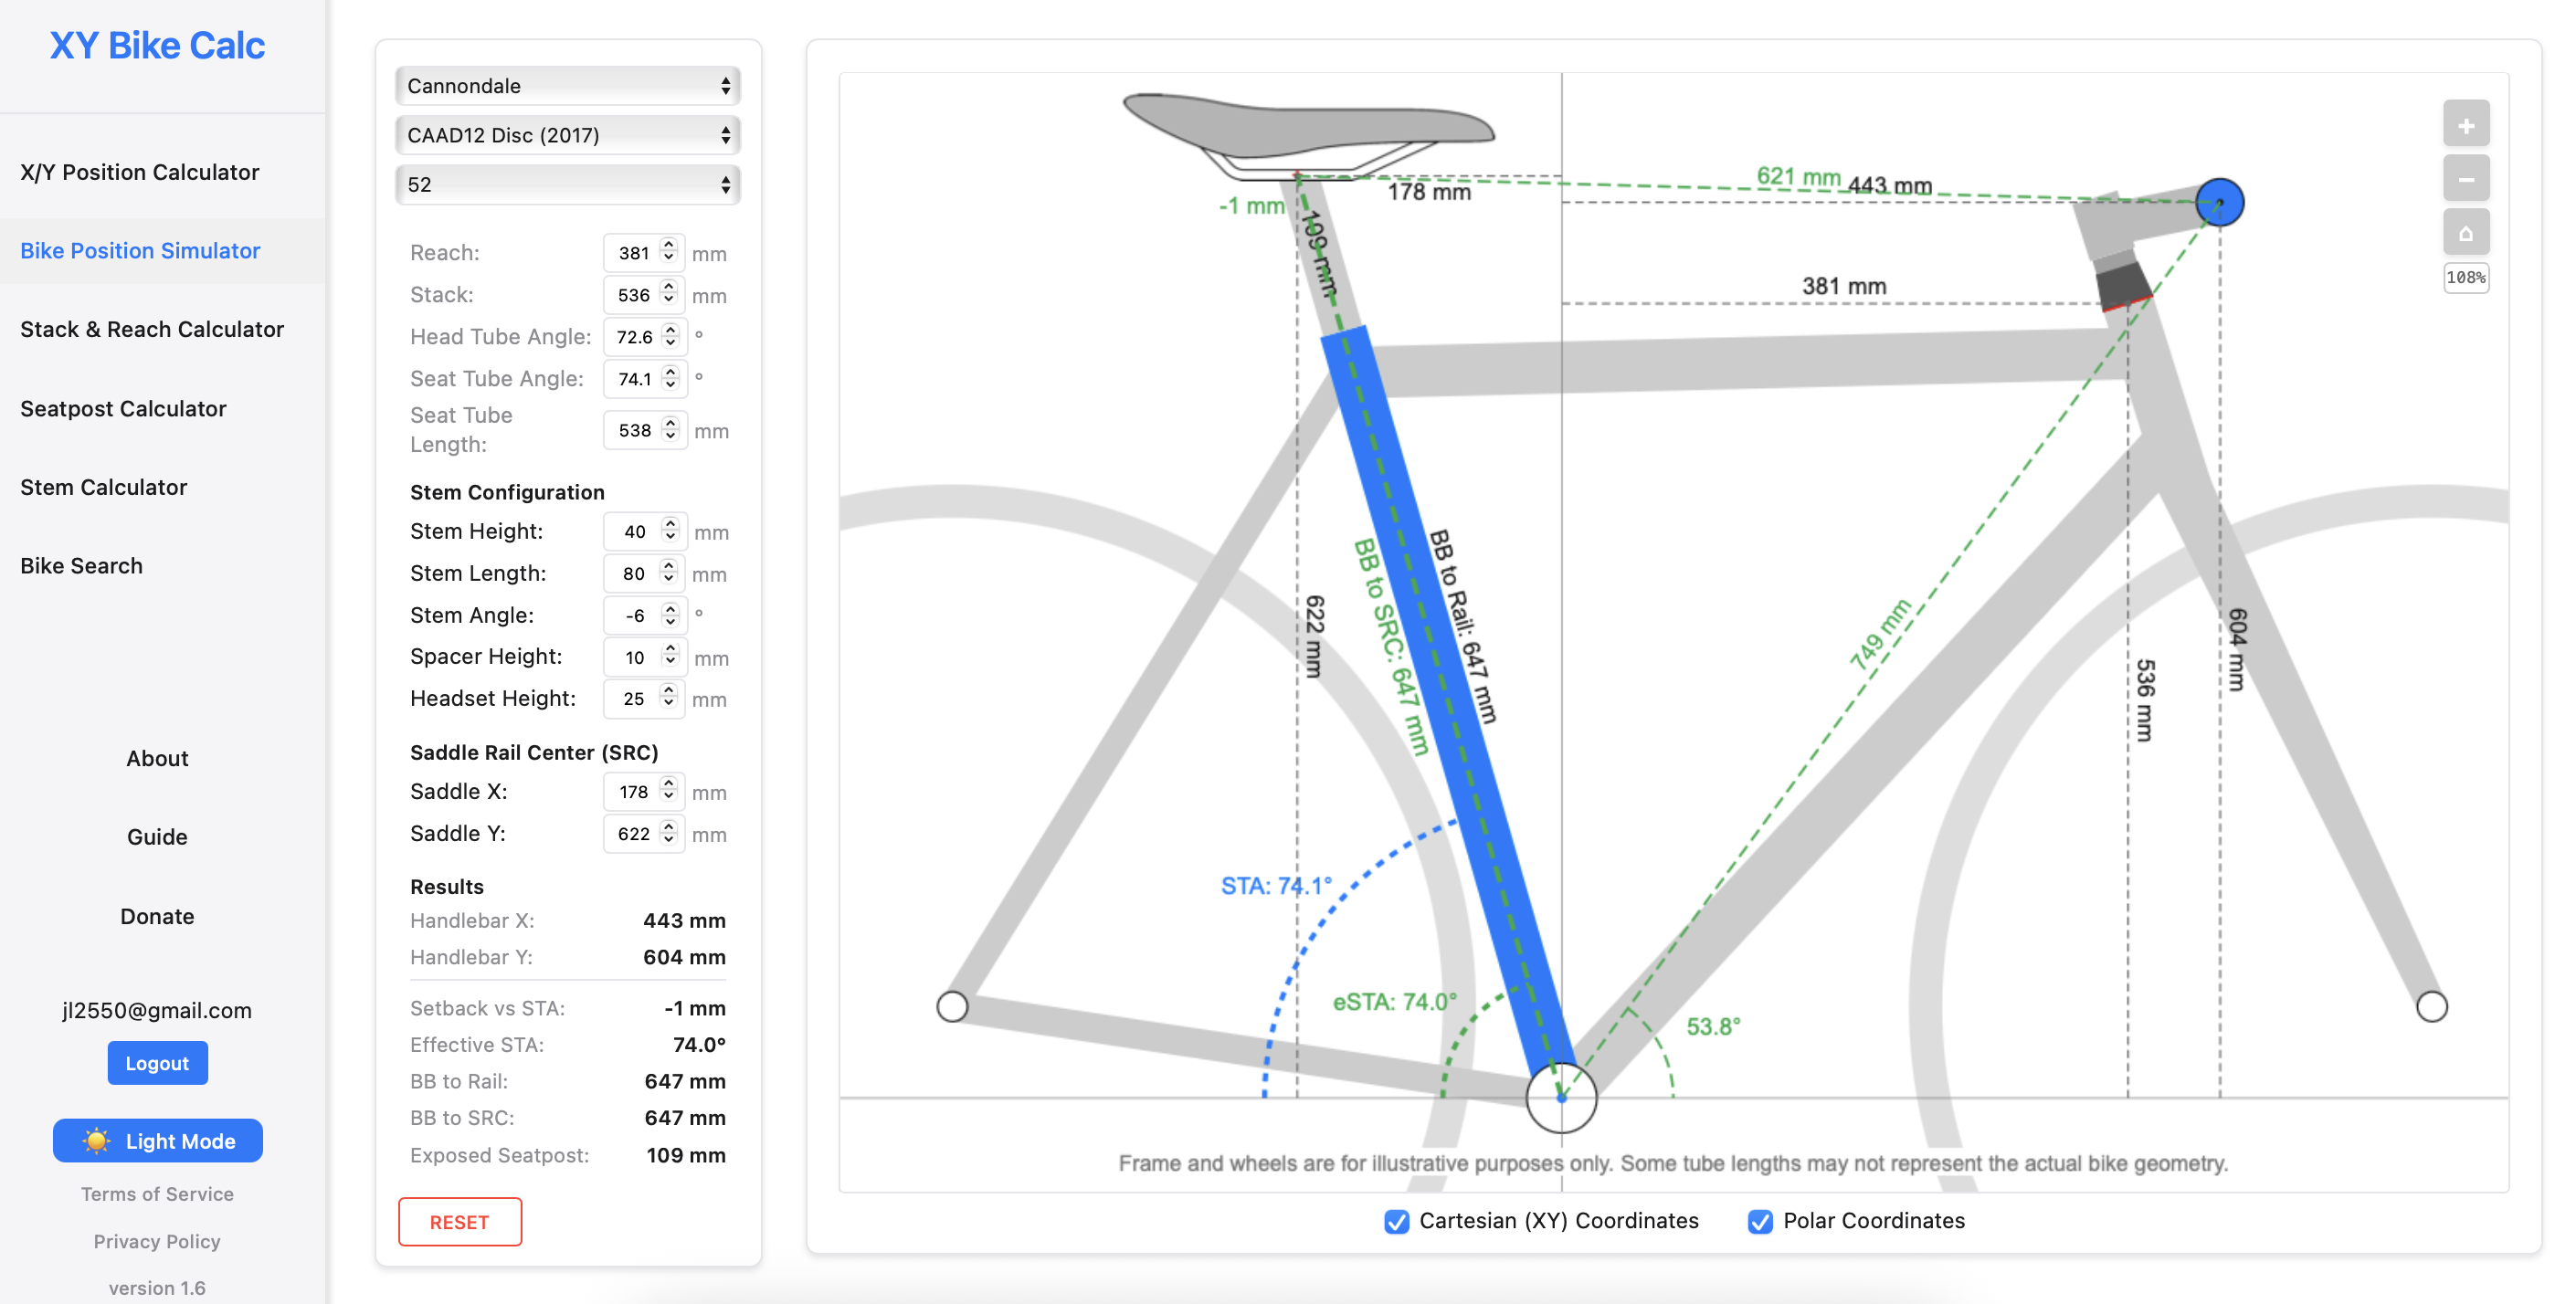The image size is (2576, 1304).
Task: Click the red RESET button
Action: click(x=460, y=1222)
